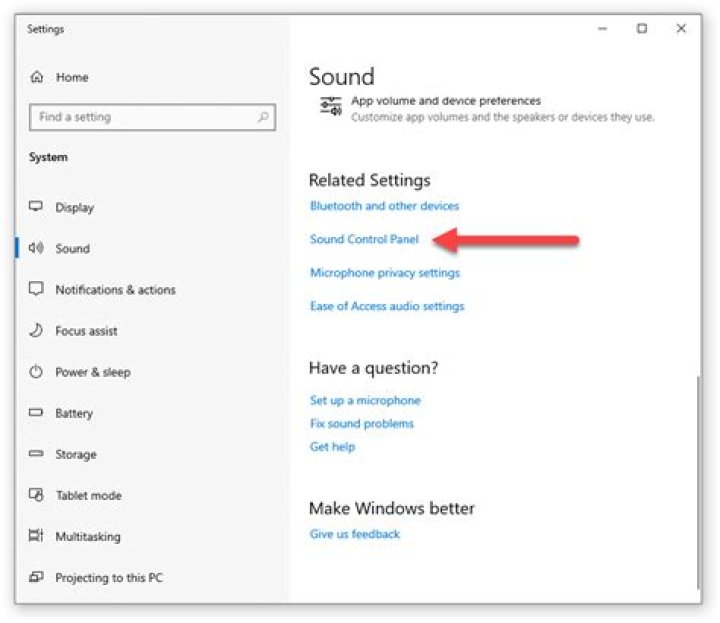The image size is (720, 623).
Task: Click the Related Settings heading
Action: point(370,180)
